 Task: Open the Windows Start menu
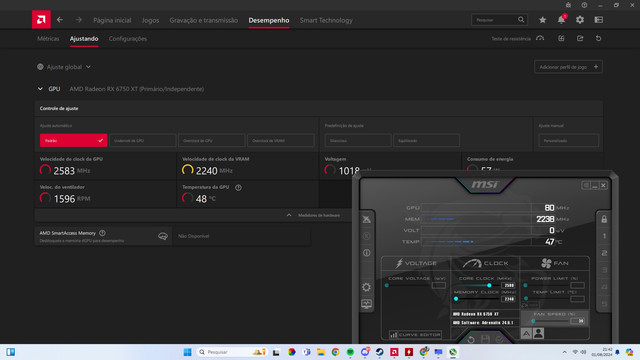point(187,352)
